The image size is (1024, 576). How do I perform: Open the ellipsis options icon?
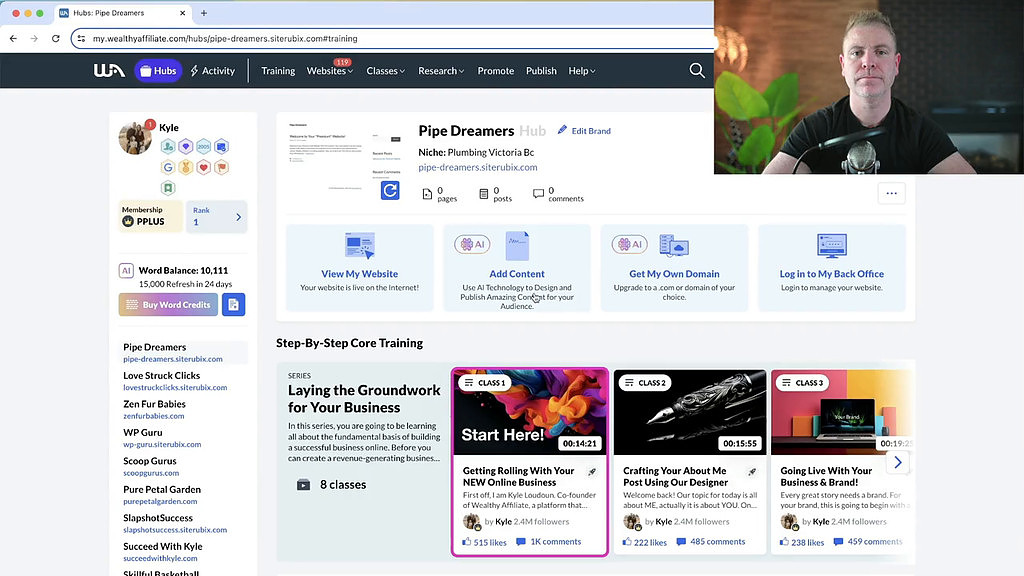pos(891,193)
